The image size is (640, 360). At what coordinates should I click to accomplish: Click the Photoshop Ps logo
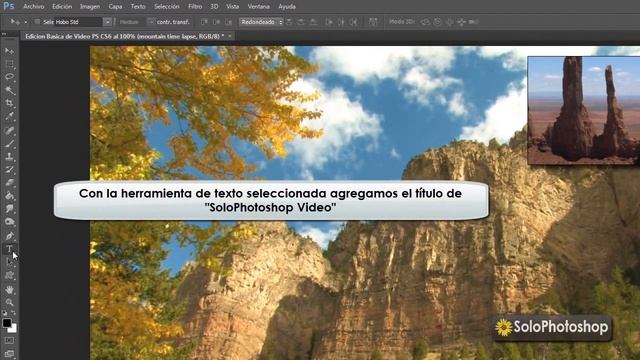[x=9, y=6]
